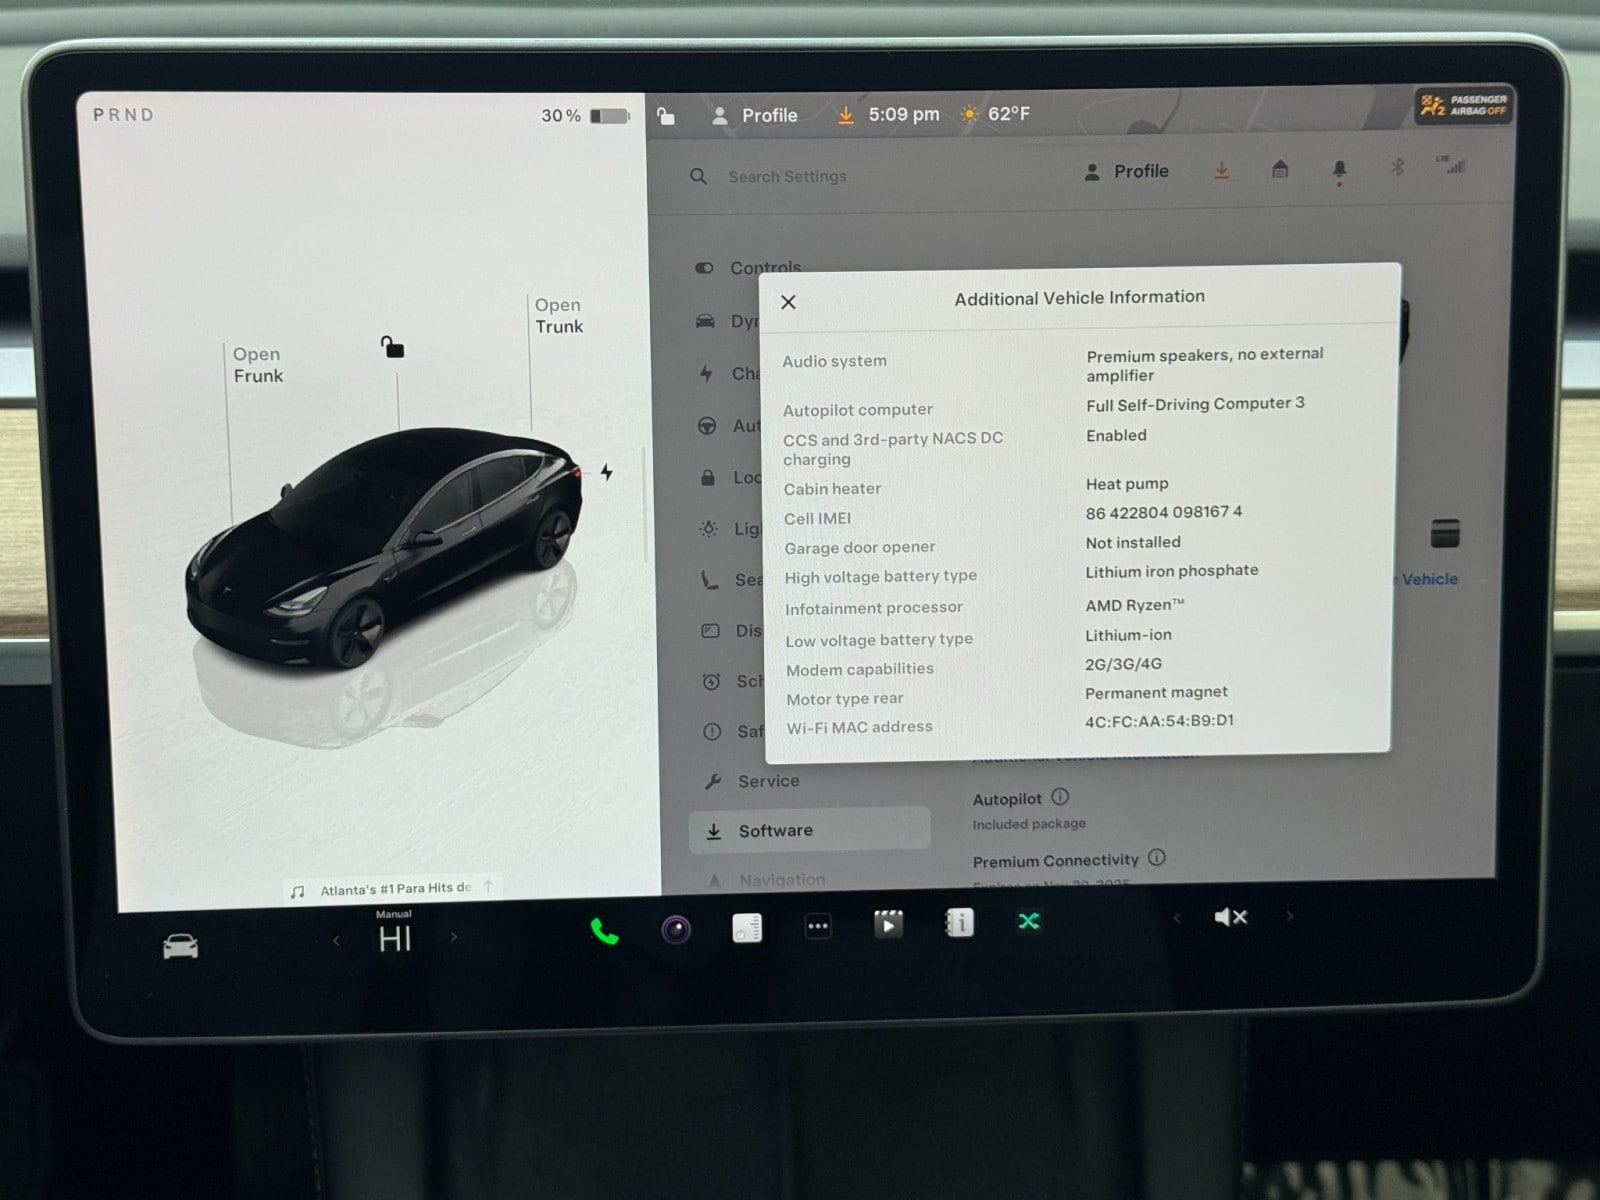The width and height of the screenshot is (1600, 1200).
Task: Open the camera app in bottom bar
Action: click(x=676, y=930)
